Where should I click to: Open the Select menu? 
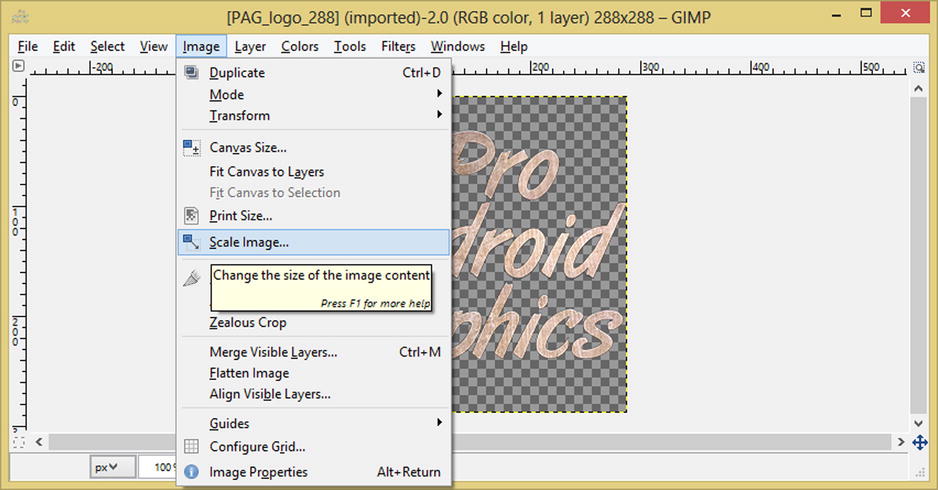(108, 46)
